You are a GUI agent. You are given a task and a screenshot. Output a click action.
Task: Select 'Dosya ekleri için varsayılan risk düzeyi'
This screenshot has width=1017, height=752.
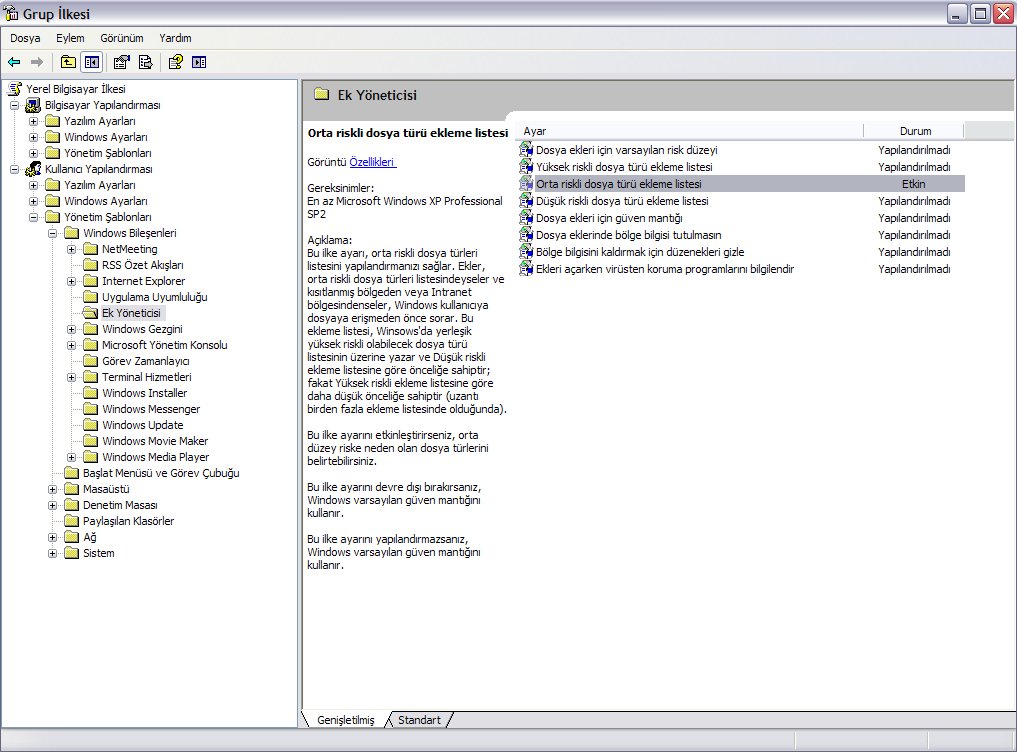pos(627,150)
